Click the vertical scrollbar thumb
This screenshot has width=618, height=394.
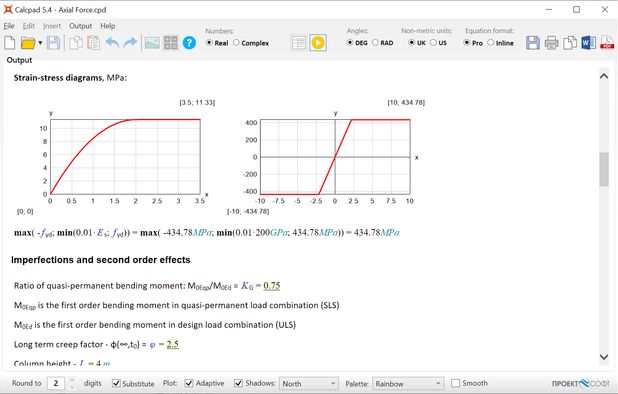(604, 169)
